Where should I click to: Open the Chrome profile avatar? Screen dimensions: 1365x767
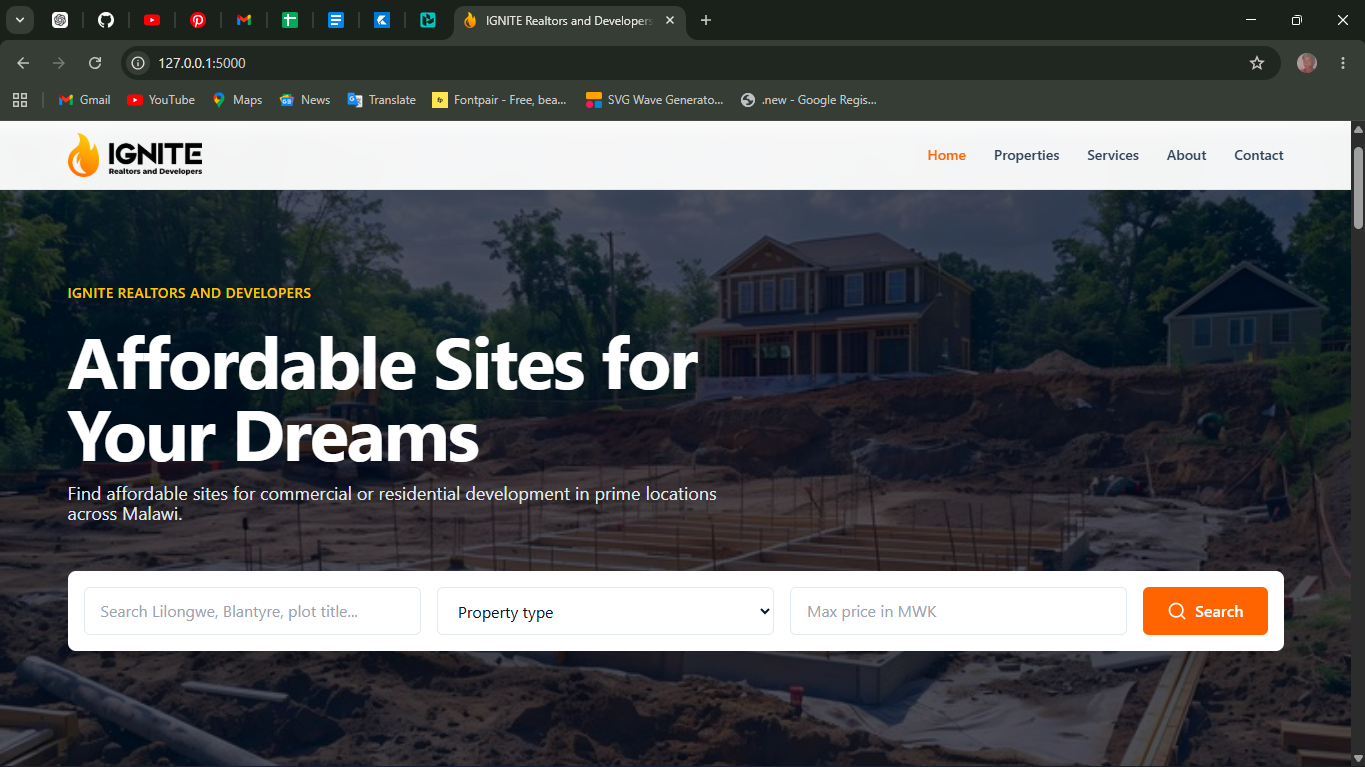(1307, 63)
